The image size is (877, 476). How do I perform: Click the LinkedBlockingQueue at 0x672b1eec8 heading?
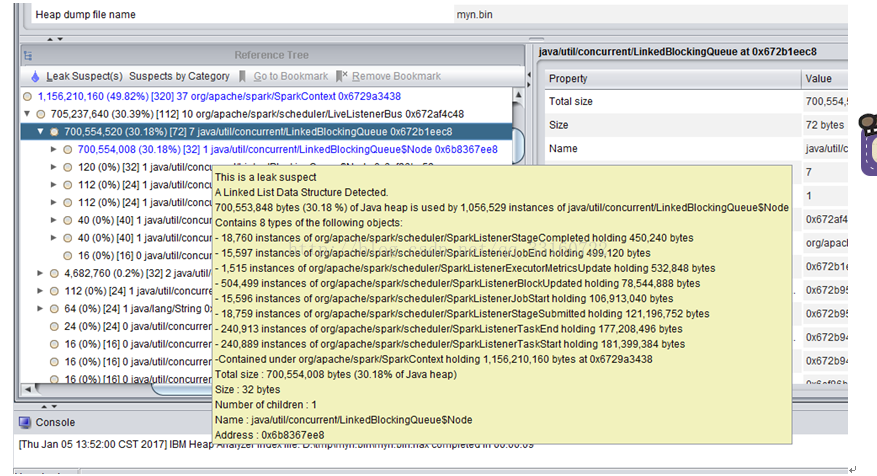(677, 52)
